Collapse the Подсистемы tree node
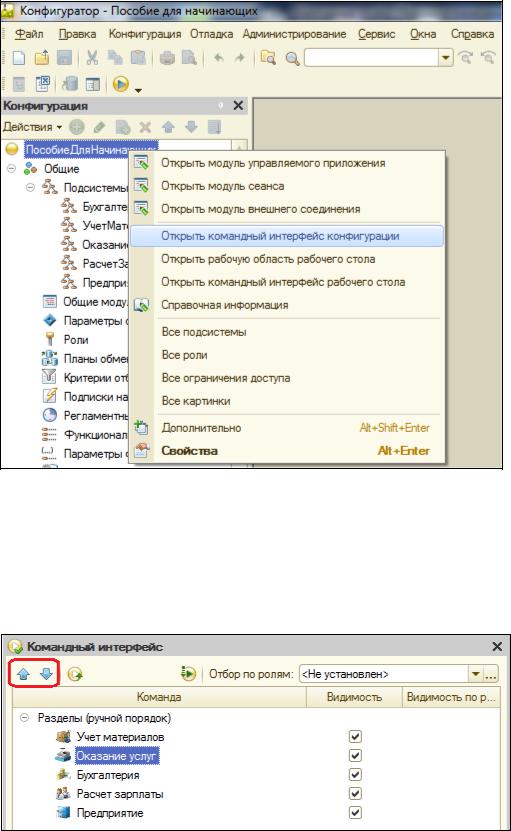The height and width of the screenshot is (831, 511). [30, 188]
